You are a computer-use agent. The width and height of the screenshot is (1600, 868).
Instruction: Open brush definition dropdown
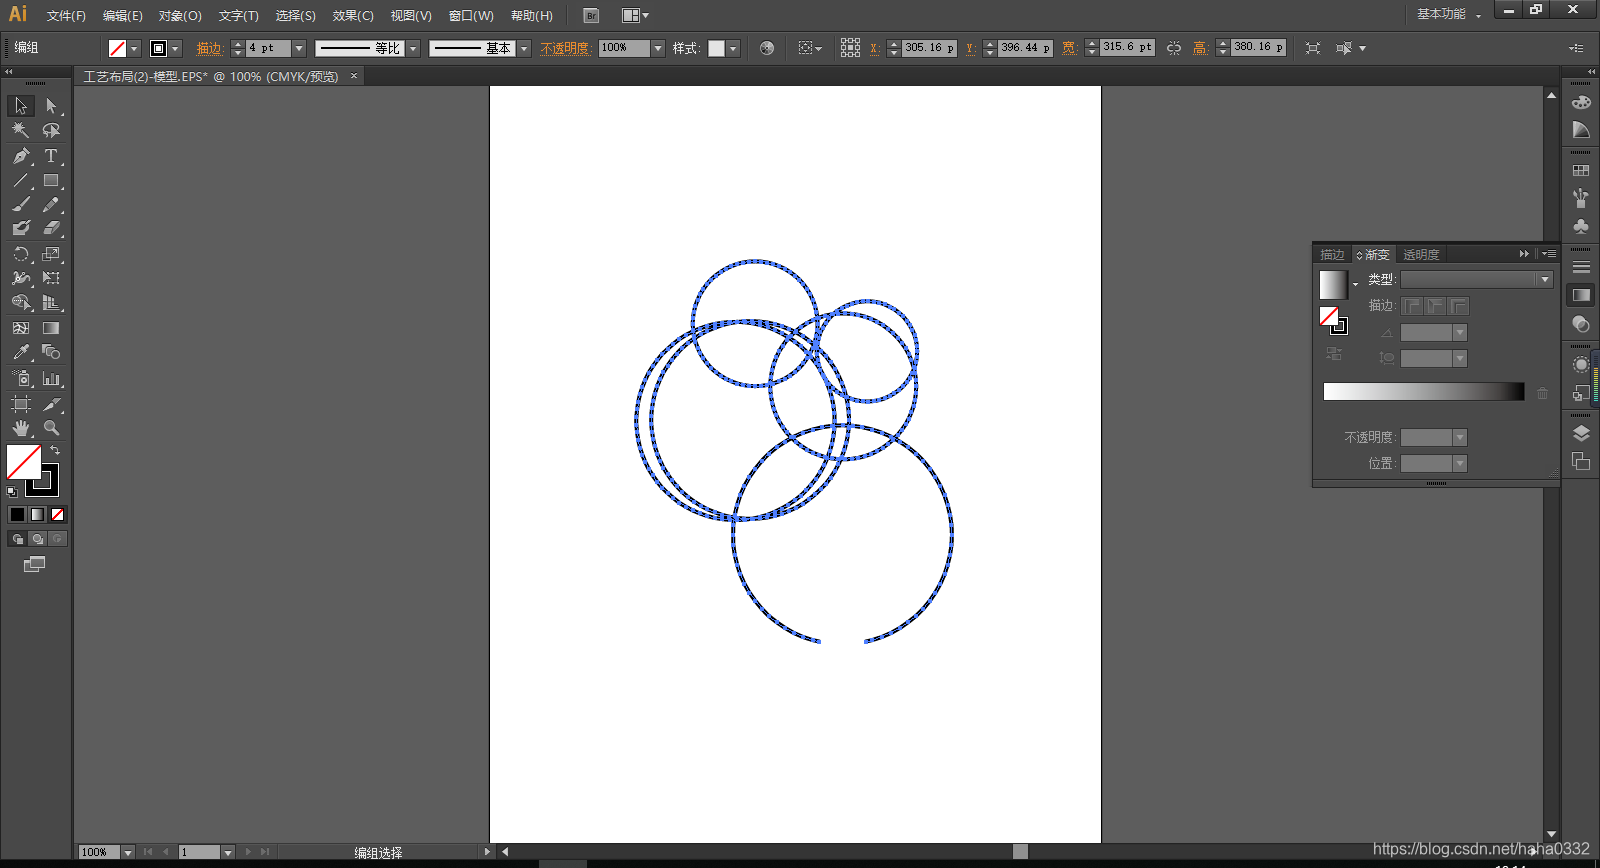pos(524,48)
